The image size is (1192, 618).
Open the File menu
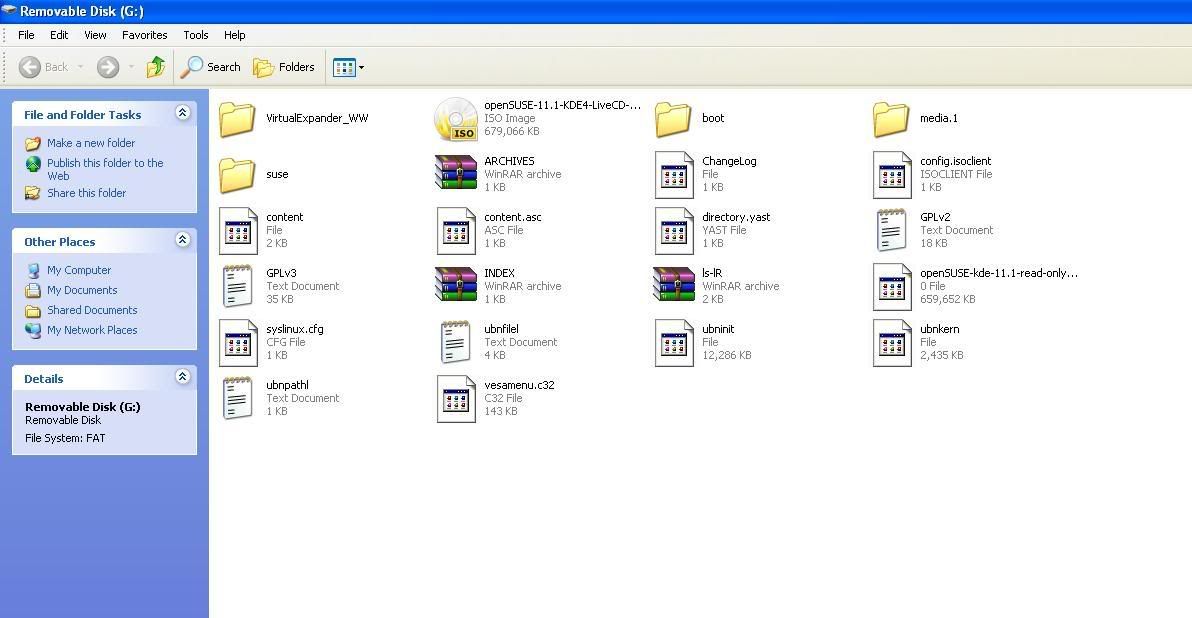(26, 35)
